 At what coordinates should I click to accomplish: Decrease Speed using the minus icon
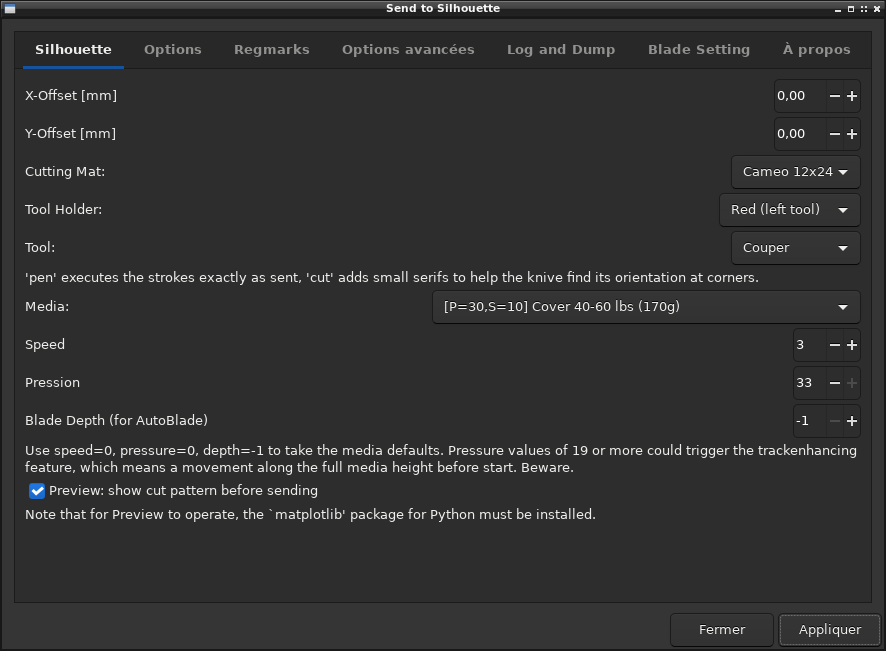tap(835, 345)
